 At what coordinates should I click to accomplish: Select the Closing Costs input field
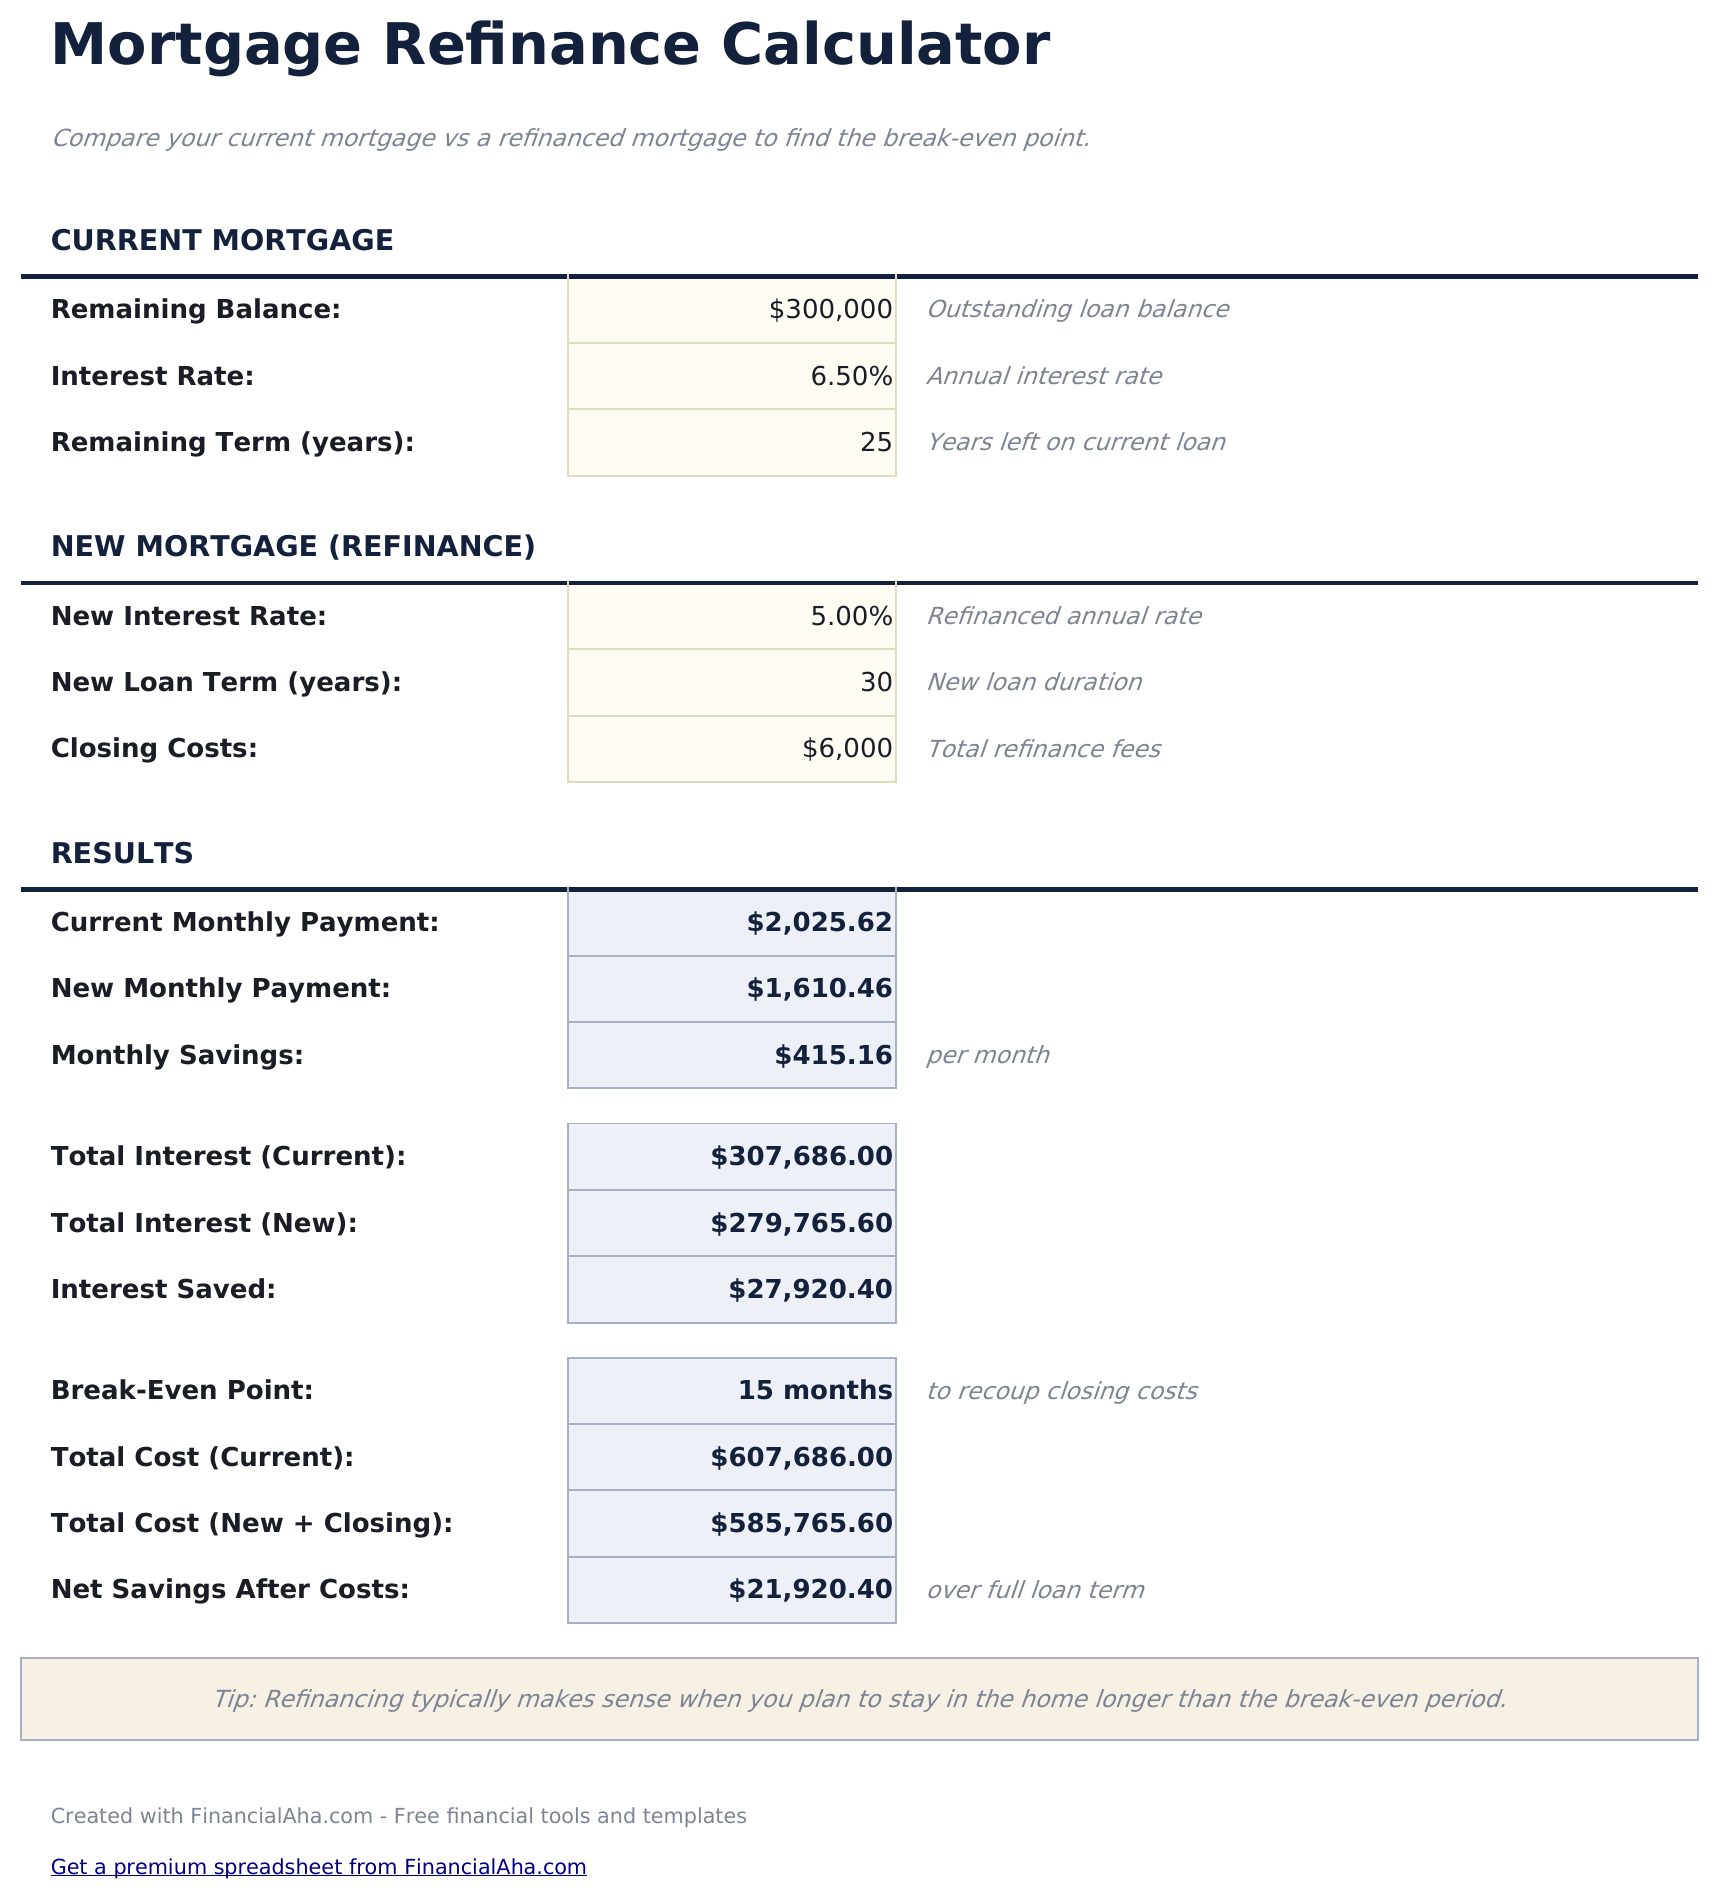pos(731,748)
